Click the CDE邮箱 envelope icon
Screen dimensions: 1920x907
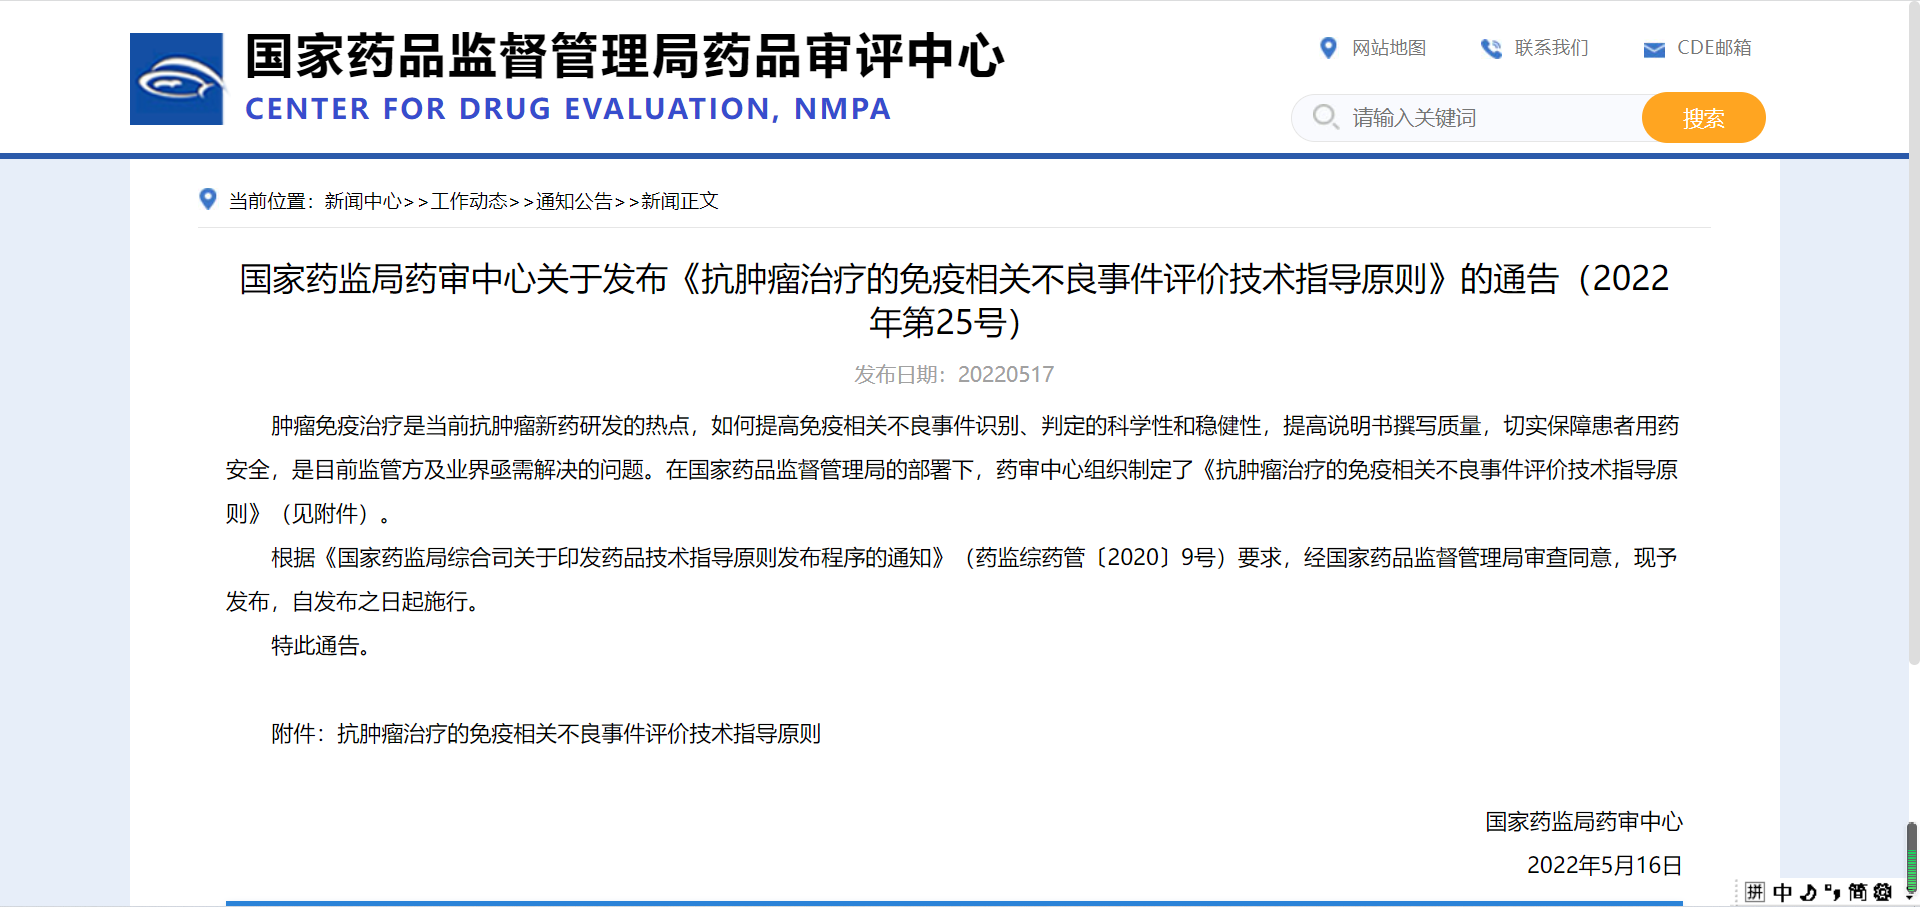[x=1654, y=49]
